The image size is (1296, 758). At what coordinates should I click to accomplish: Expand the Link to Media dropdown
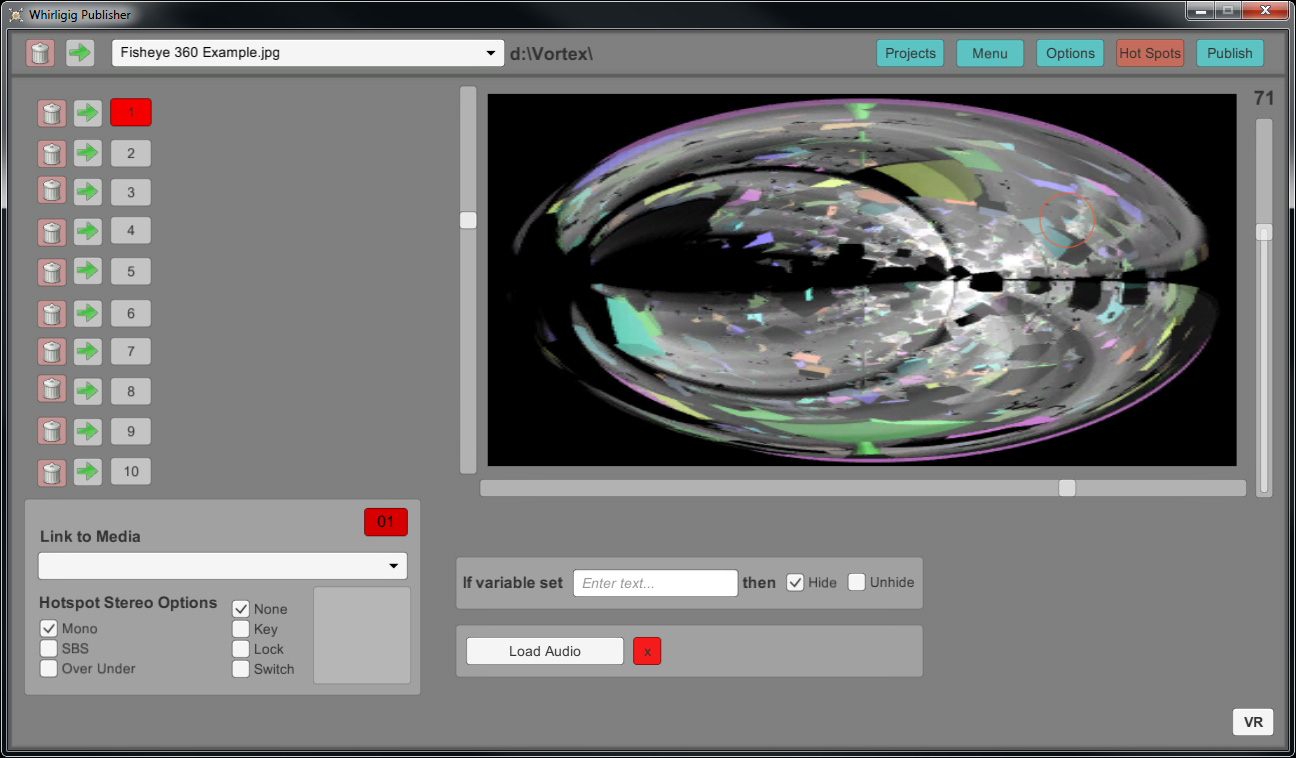pos(223,566)
